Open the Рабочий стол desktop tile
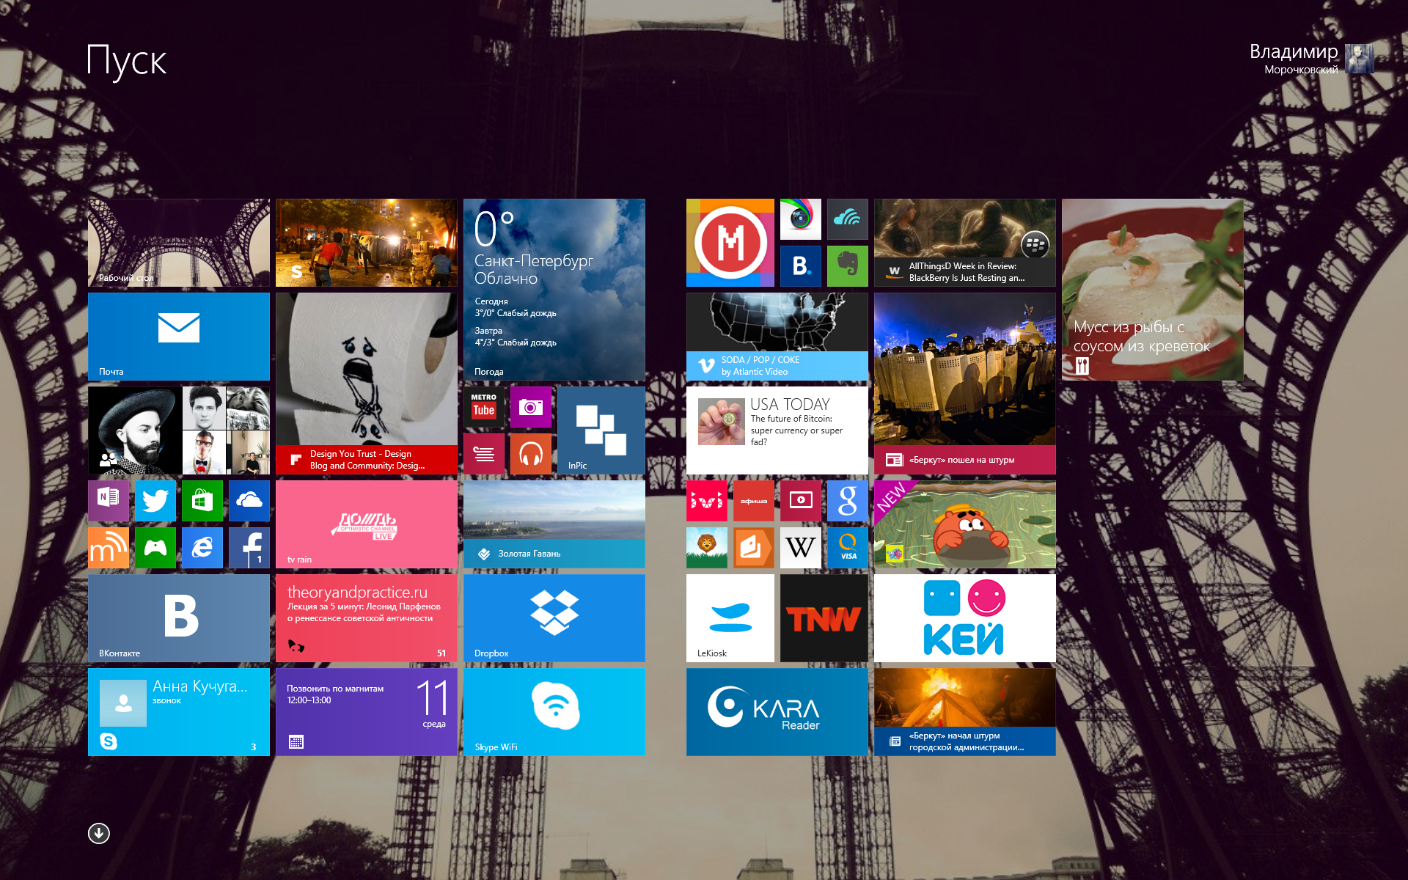 [179, 243]
